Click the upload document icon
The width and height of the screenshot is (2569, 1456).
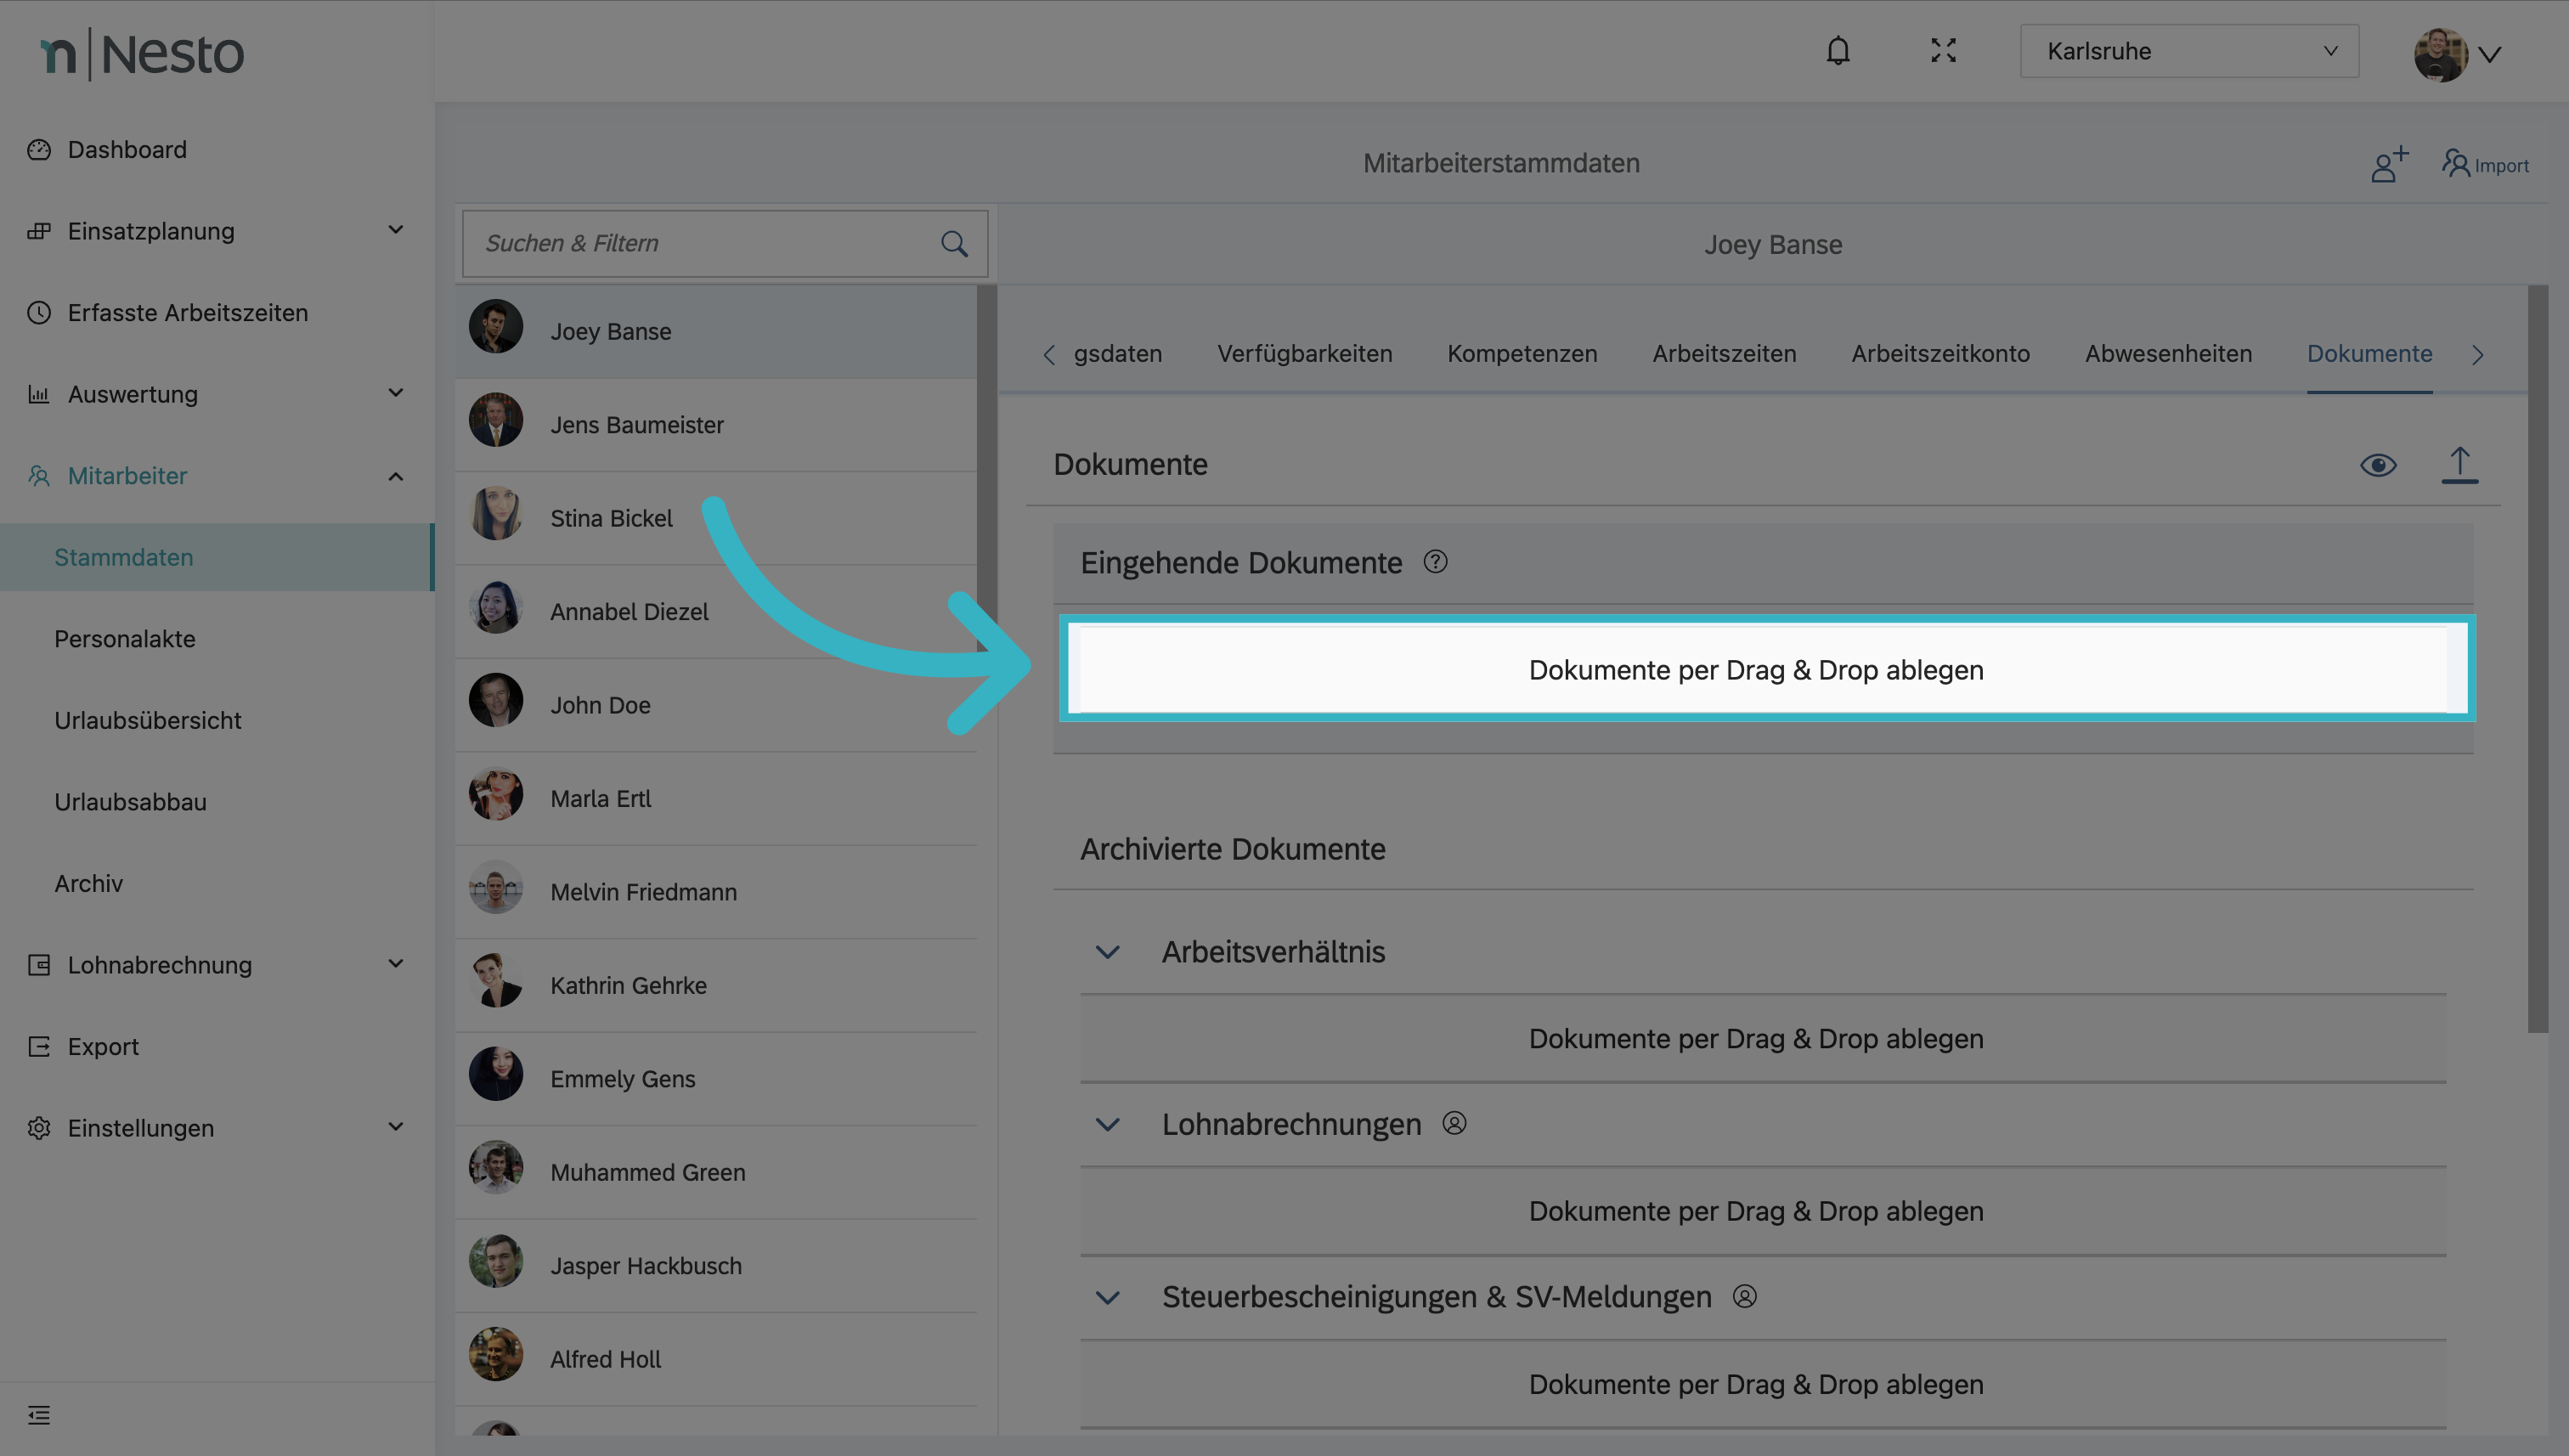(x=2459, y=465)
